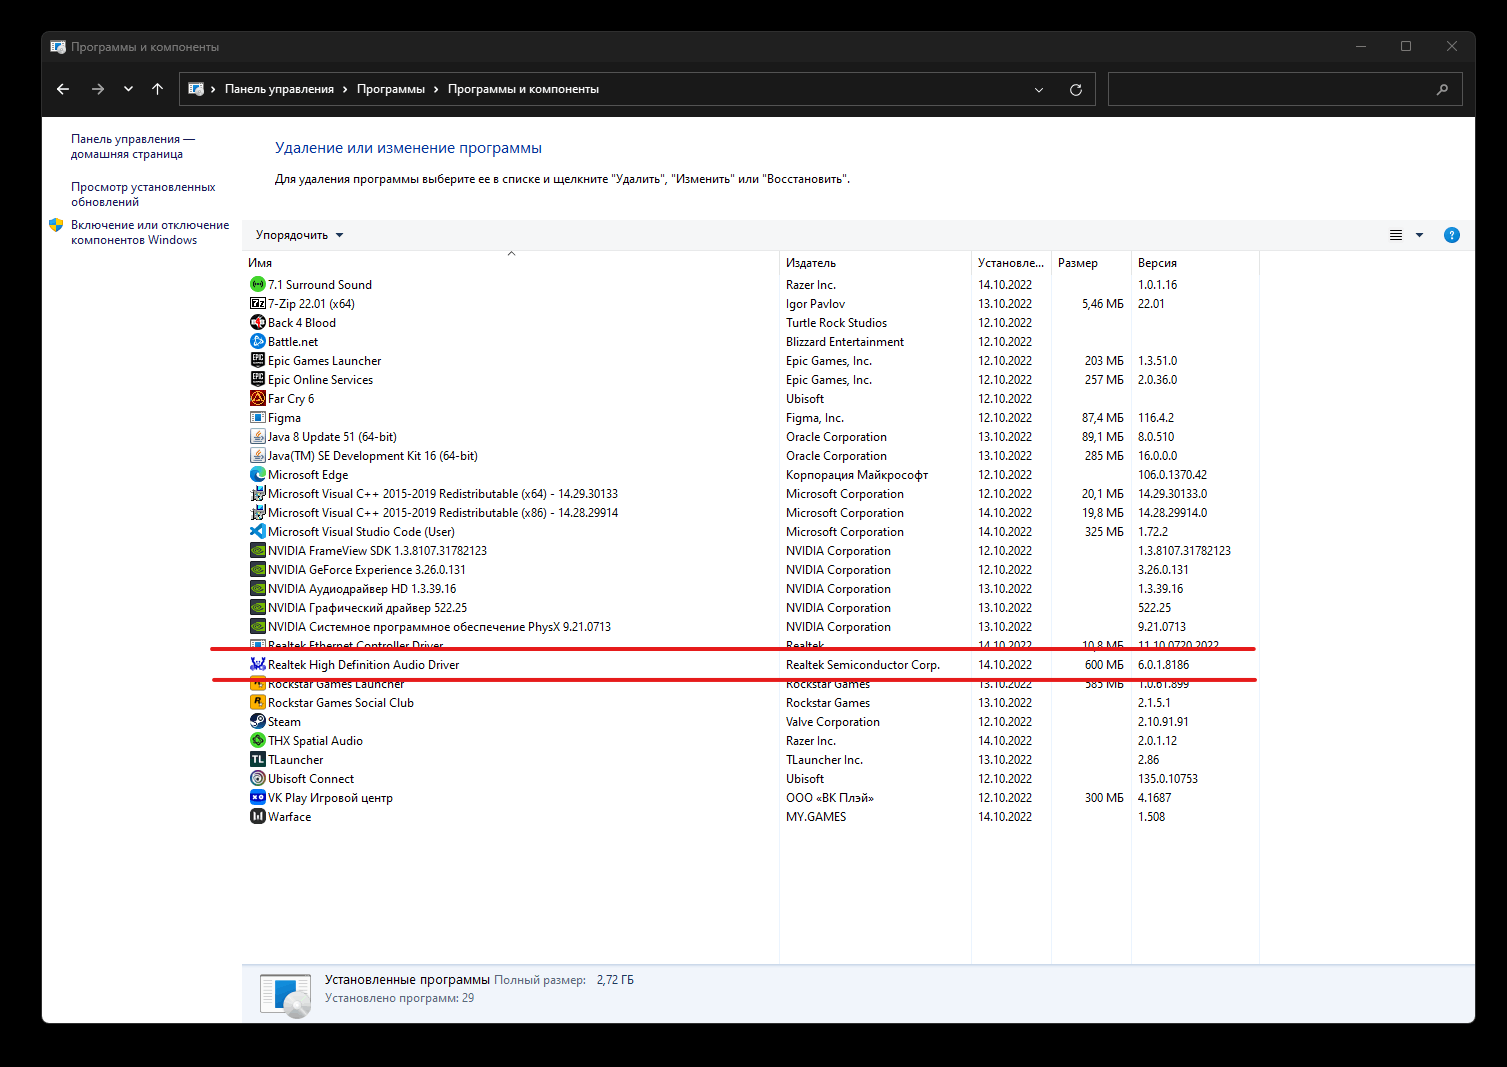Click the THX Spatial Audio icon
The width and height of the screenshot is (1507, 1067).
[x=258, y=741]
